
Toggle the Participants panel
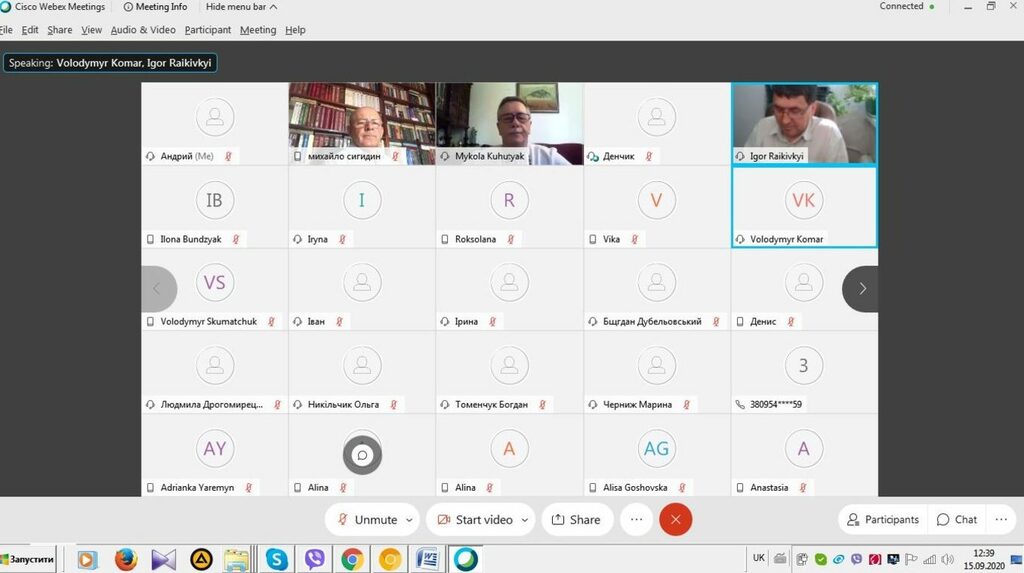882,519
